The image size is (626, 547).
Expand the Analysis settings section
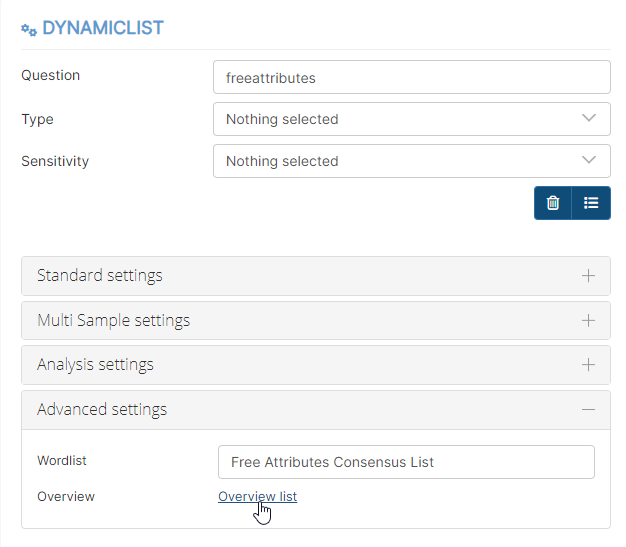click(x=316, y=365)
